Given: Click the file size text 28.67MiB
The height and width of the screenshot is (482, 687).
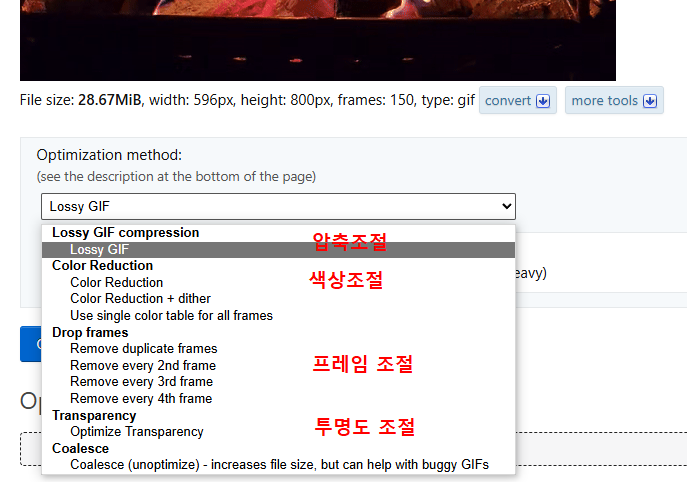Looking at the screenshot, I should [x=110, y=100].
